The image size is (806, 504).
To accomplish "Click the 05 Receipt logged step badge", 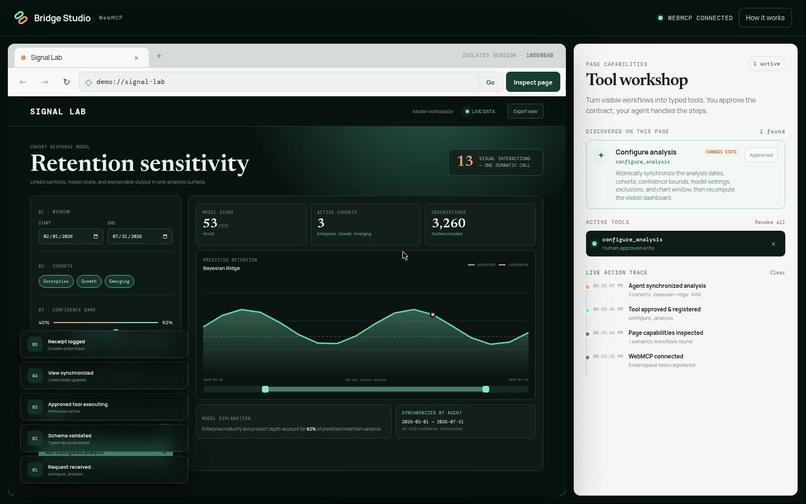I will tap(35, 345).
